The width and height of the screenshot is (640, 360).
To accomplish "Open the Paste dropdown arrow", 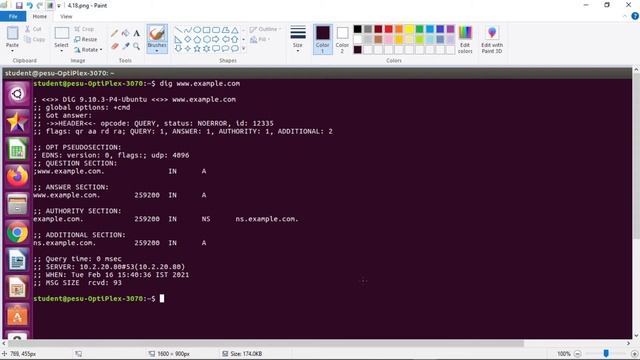I will (x=12, y=51).
